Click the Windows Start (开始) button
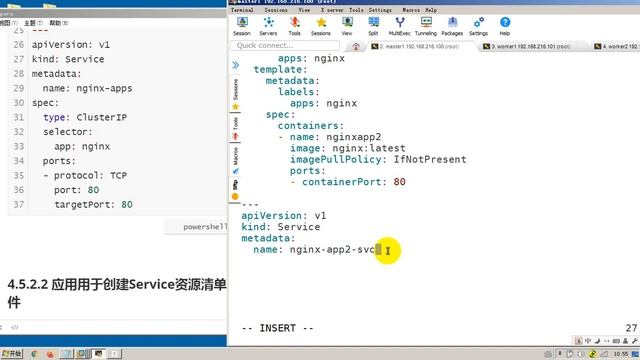The width and height of the screenshot is (640, 360). coord(12,353)
